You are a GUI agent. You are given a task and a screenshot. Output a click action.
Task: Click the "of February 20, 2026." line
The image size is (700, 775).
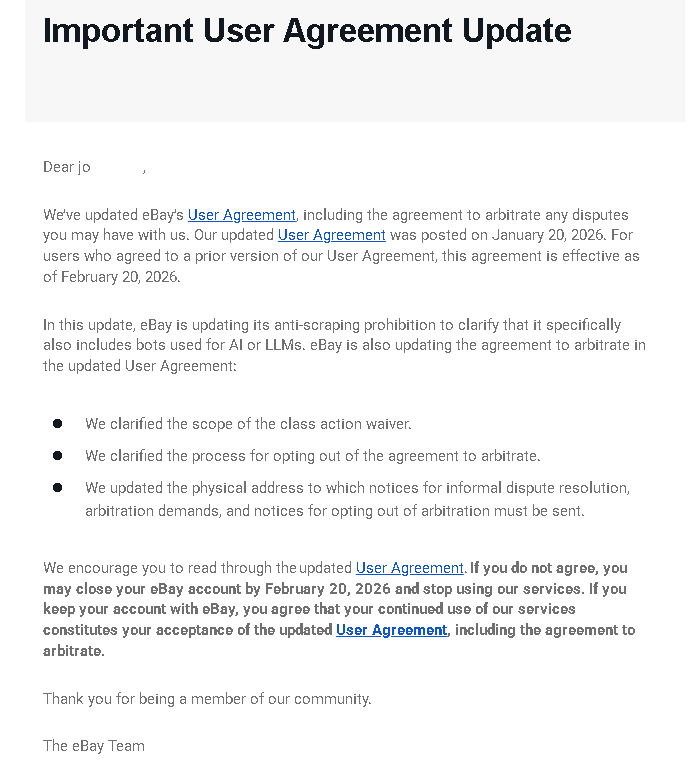[112, 277]
